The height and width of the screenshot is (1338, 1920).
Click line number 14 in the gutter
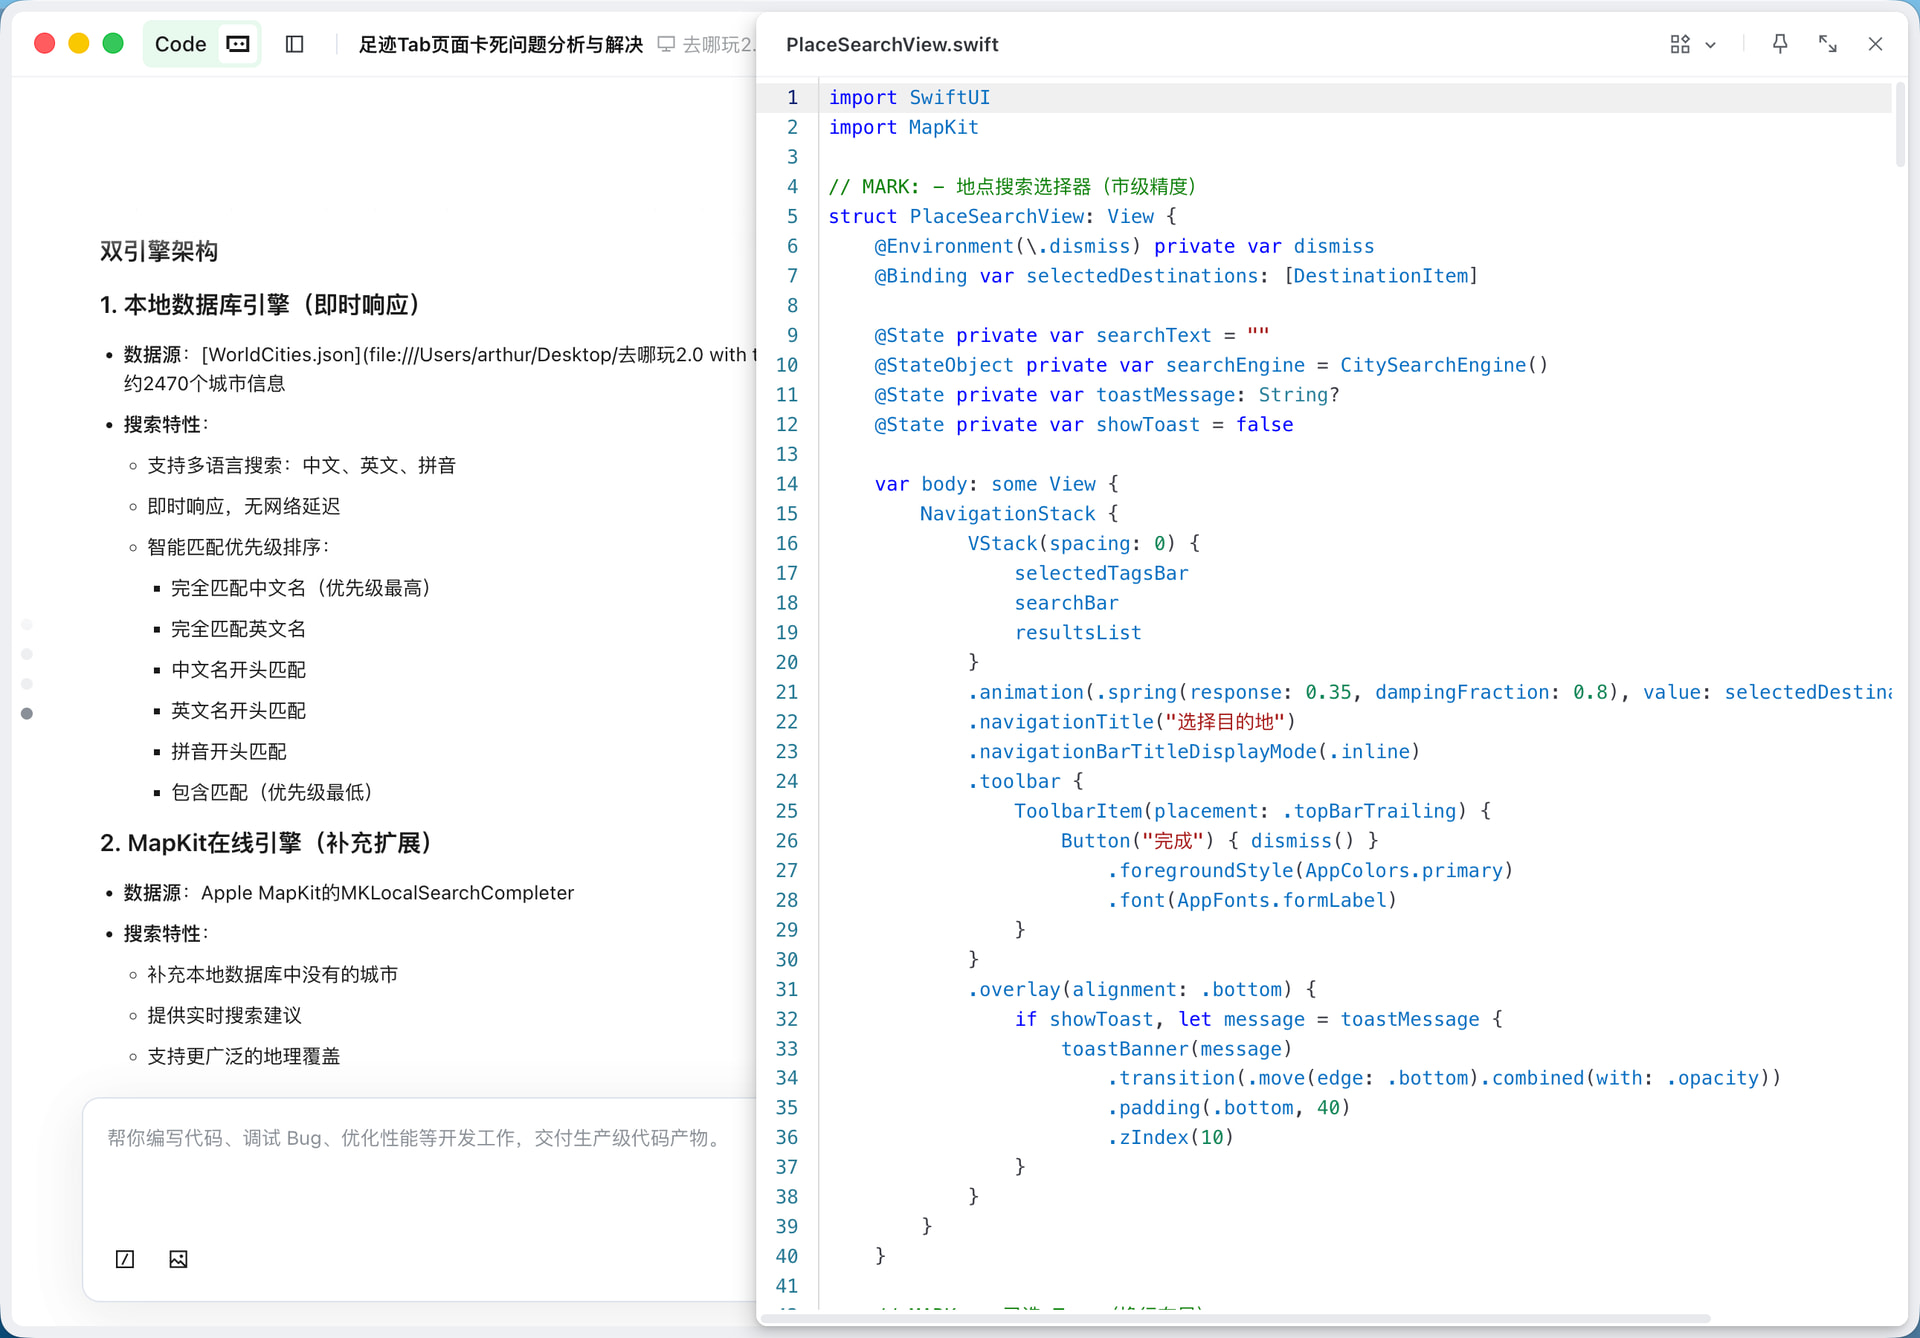(787, 484)
